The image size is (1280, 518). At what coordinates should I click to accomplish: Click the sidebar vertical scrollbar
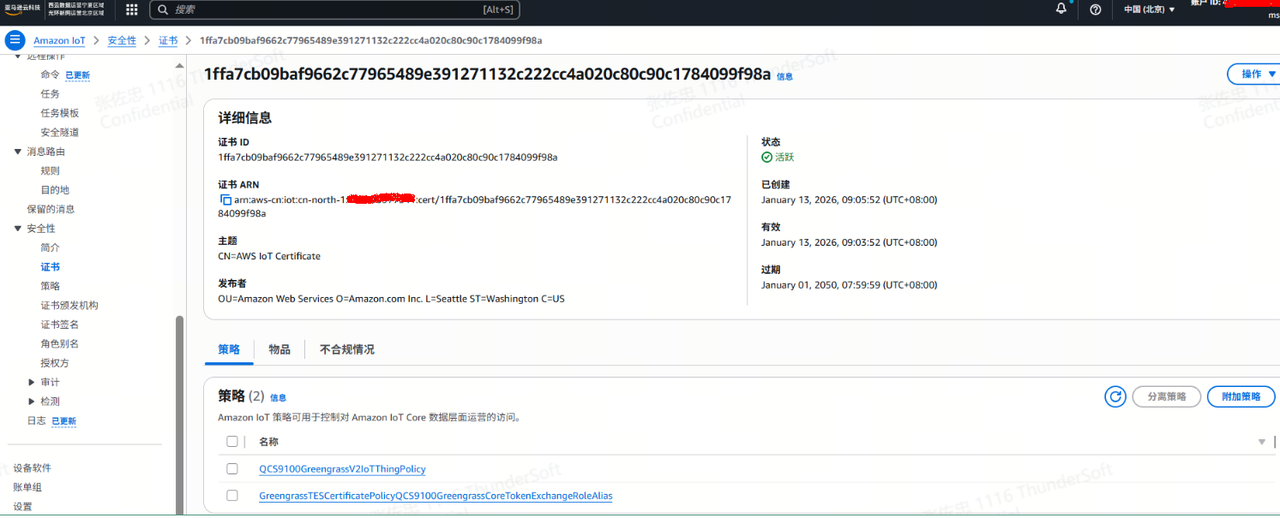click(180, 415)
